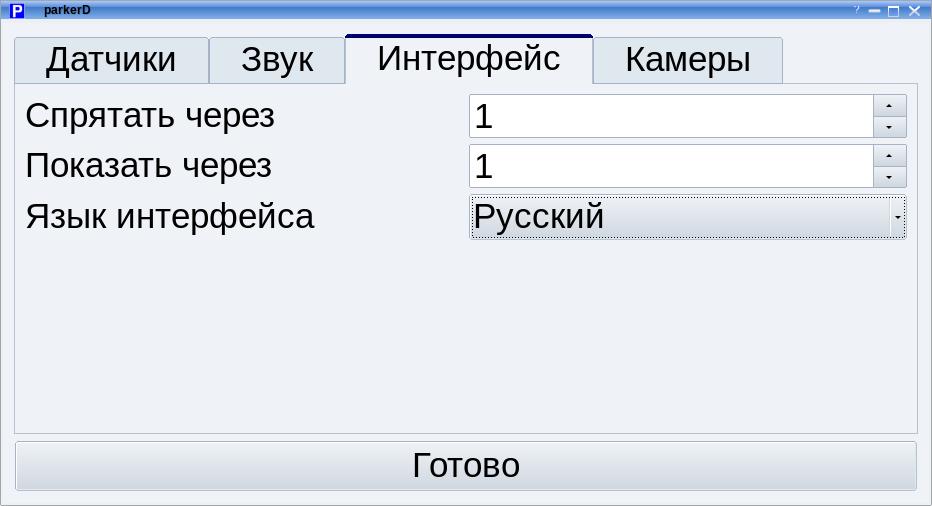Screen dimensions: 932x506
Task: Maximize the parkerD window
Action: point(894,11)
